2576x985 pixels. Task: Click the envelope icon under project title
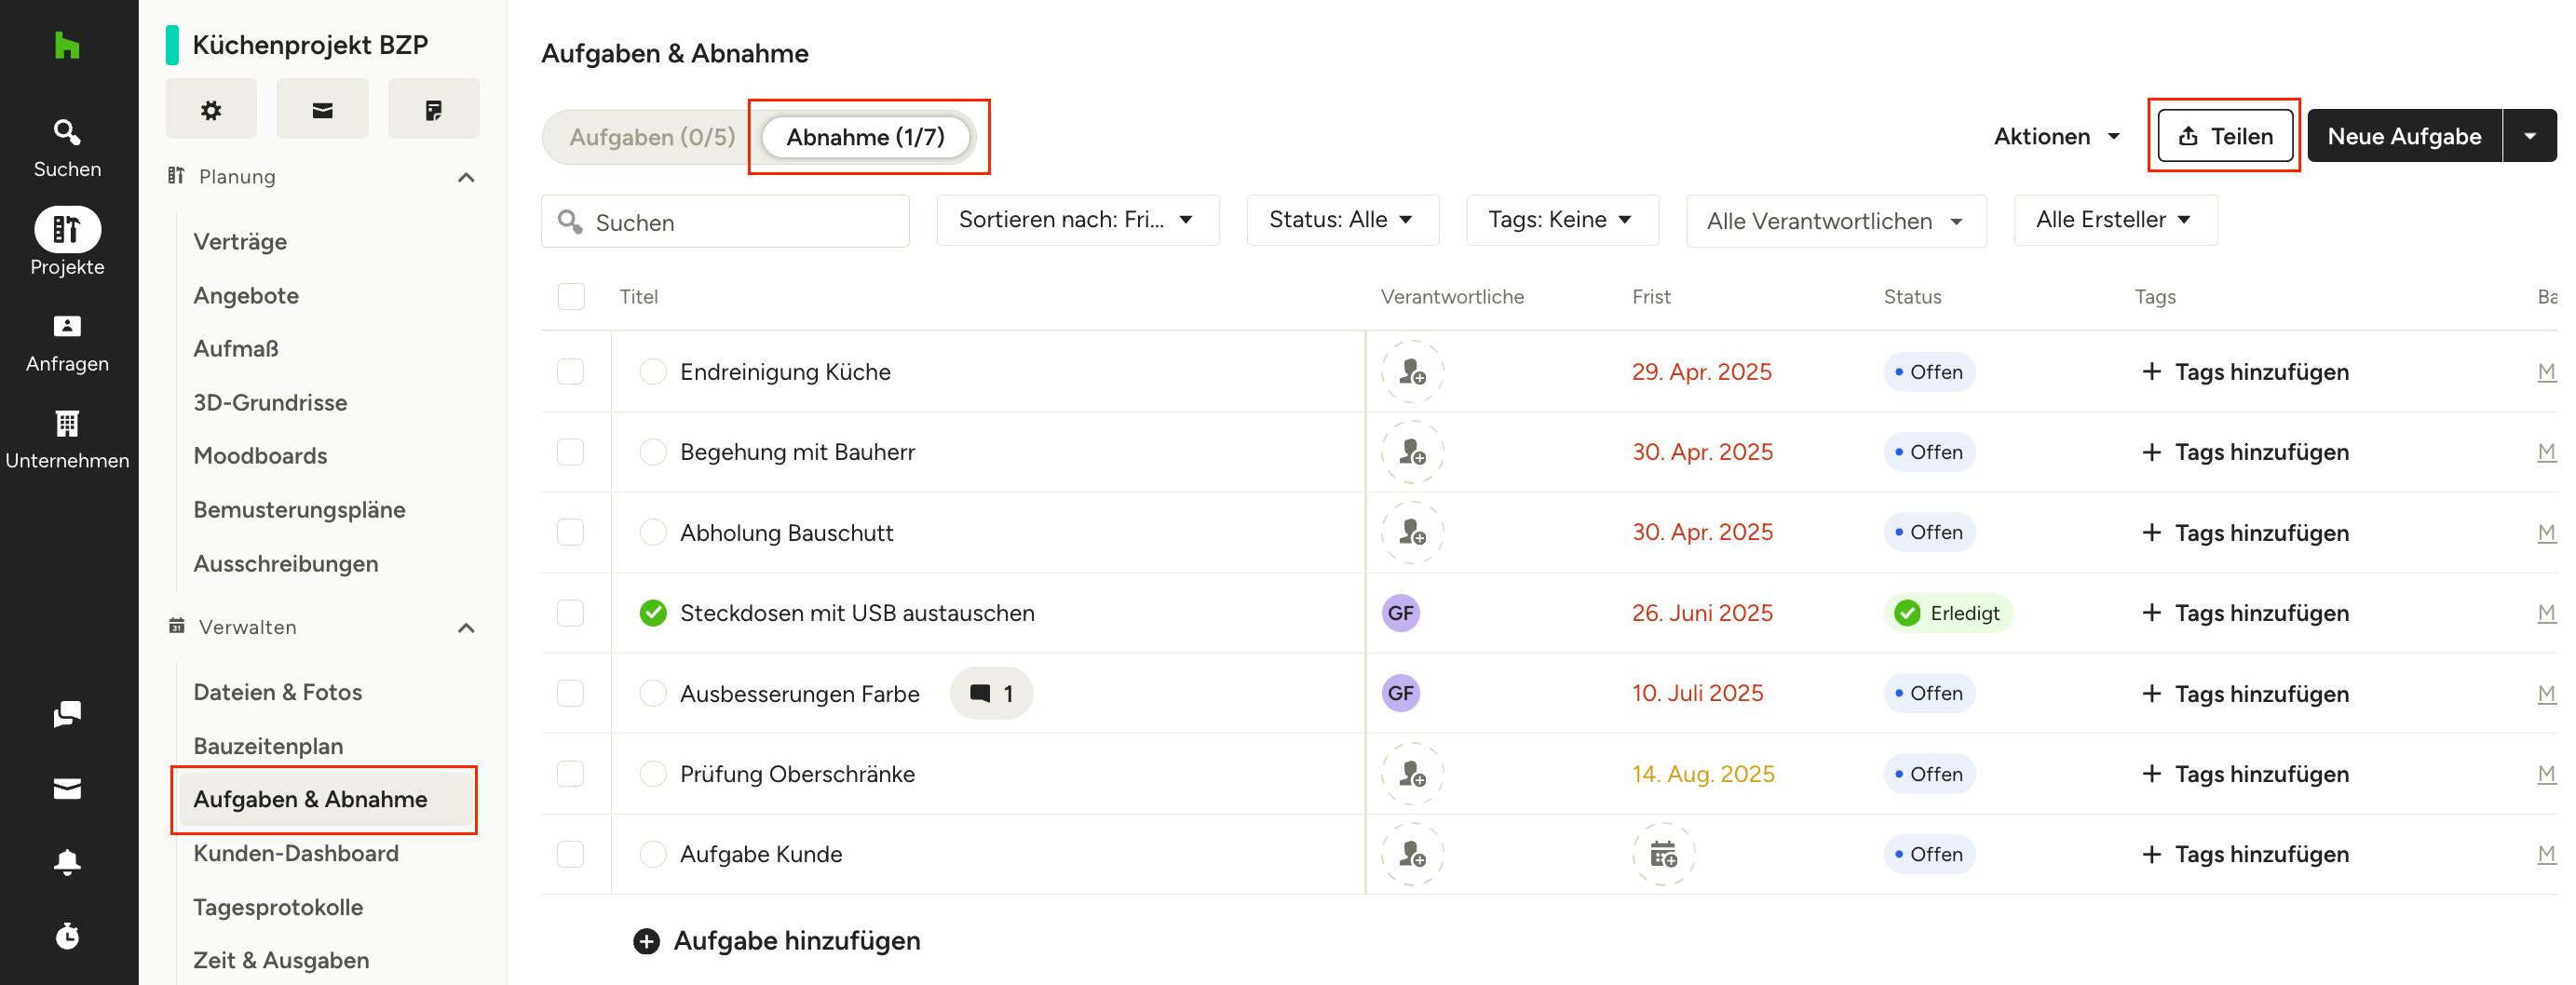click(x=322, y=110)
